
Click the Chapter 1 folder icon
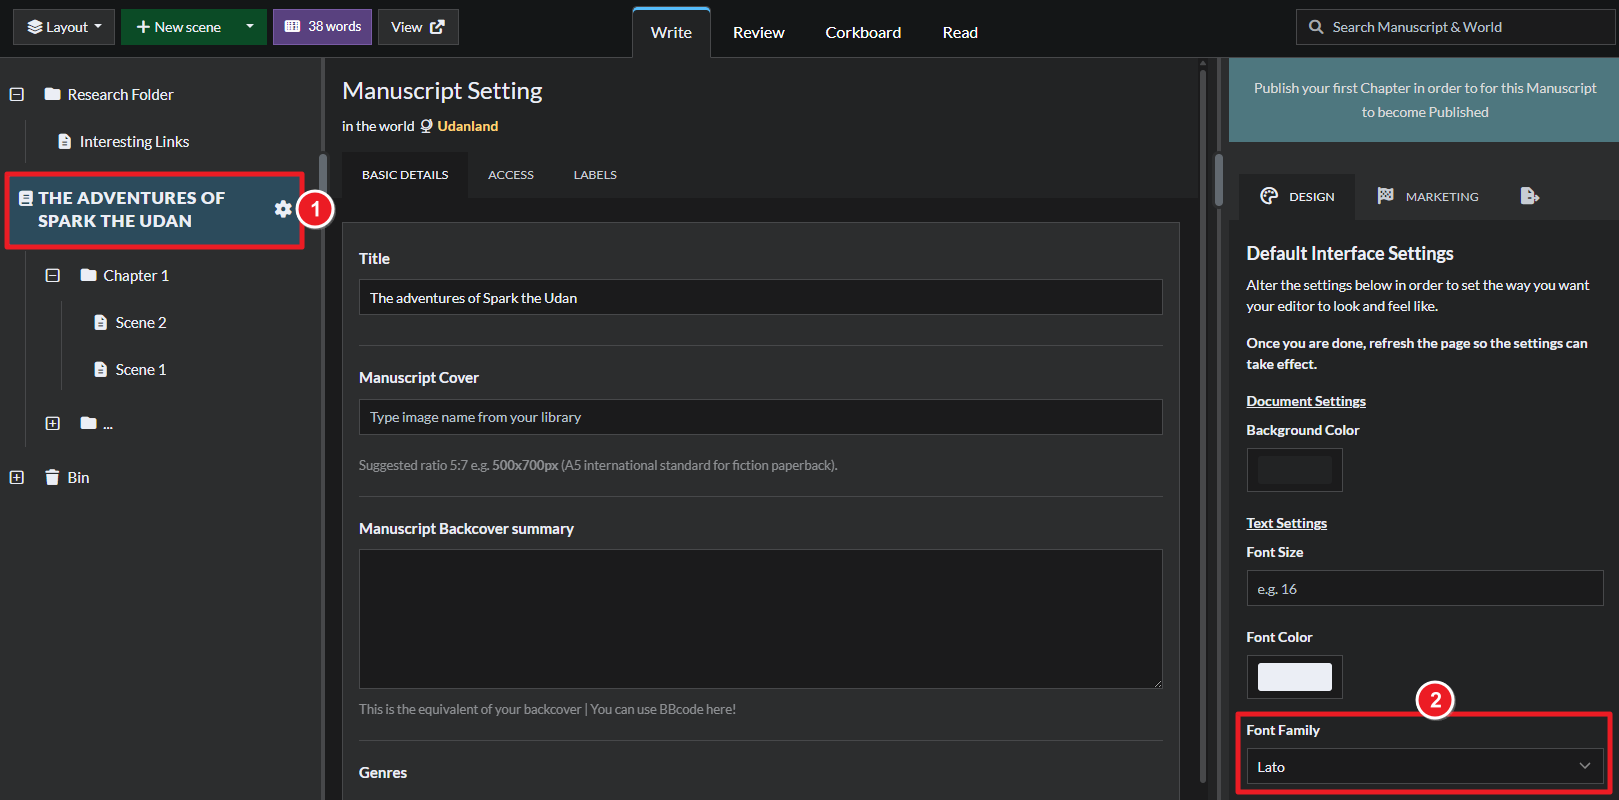(89, 275)
